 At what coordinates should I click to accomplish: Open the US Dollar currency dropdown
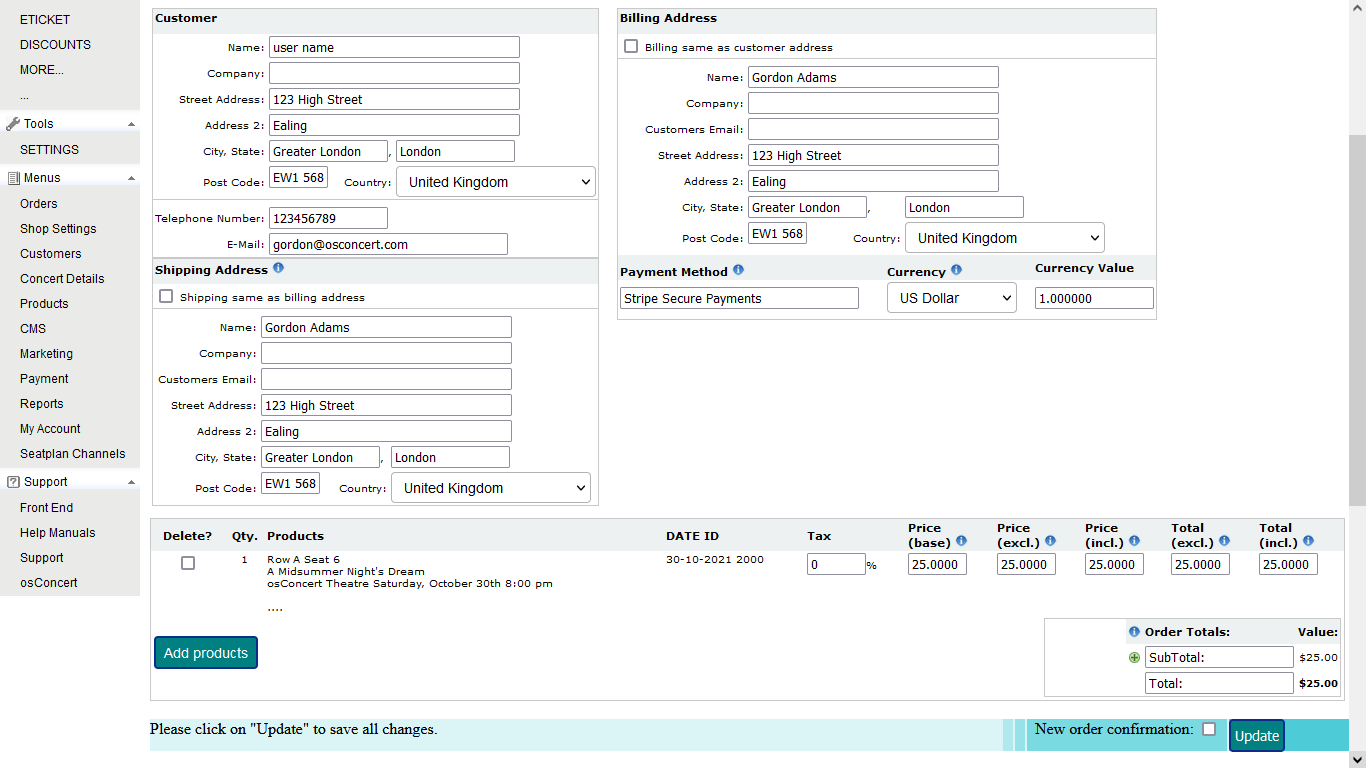(951, 298)
